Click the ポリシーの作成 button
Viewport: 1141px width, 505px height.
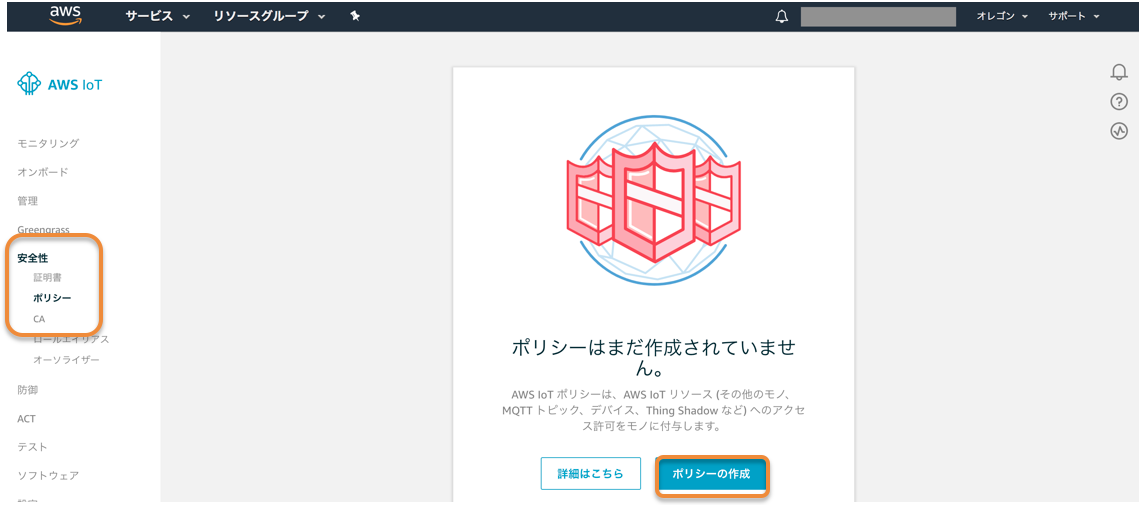coord(713,474)
